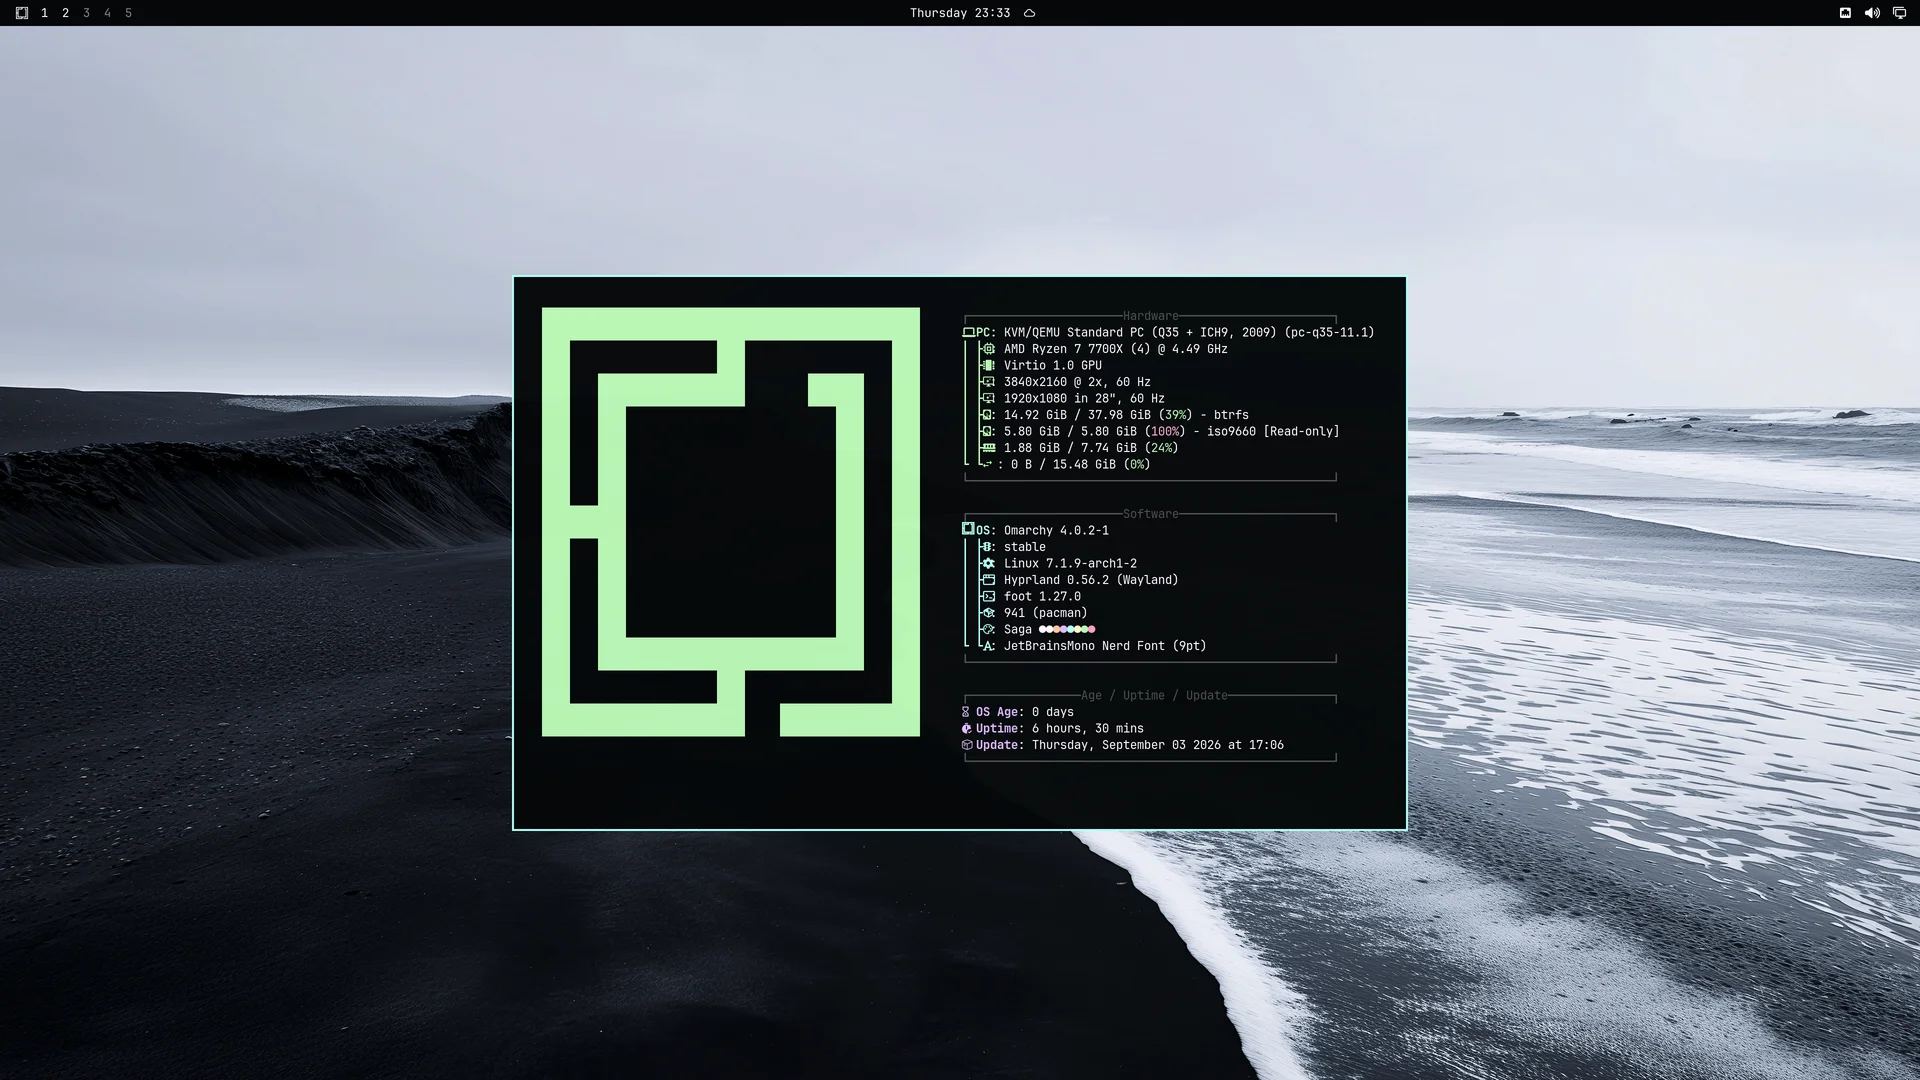Switch to workspace 5
This screenshot has height=1080, width=1920.
(x=128, y=13)
